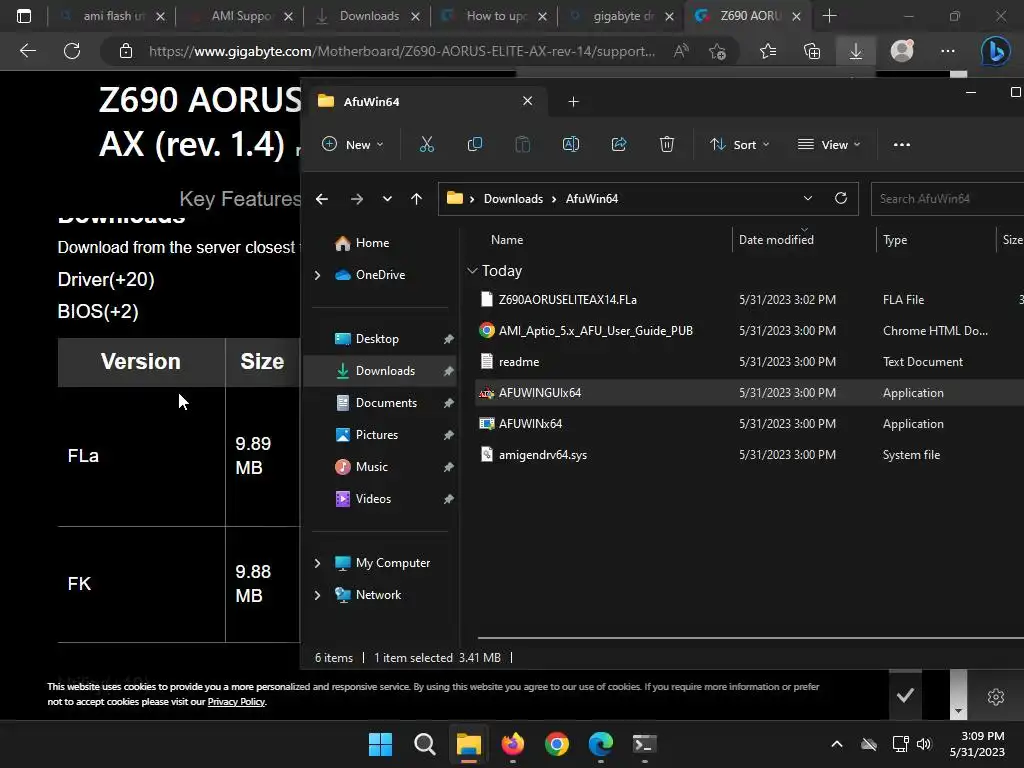This screenshot has height=768, width=1024.
Task: Switch to the ami flash browser tab
Action: [x=112, y=16]
